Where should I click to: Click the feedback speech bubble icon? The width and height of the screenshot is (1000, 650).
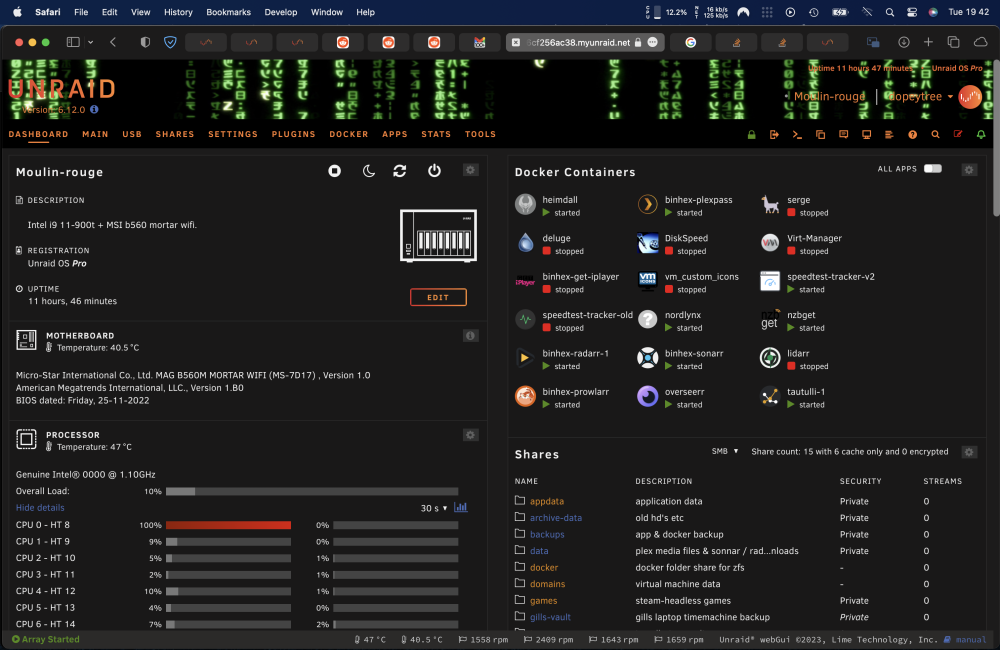click(x=843, y=135)
